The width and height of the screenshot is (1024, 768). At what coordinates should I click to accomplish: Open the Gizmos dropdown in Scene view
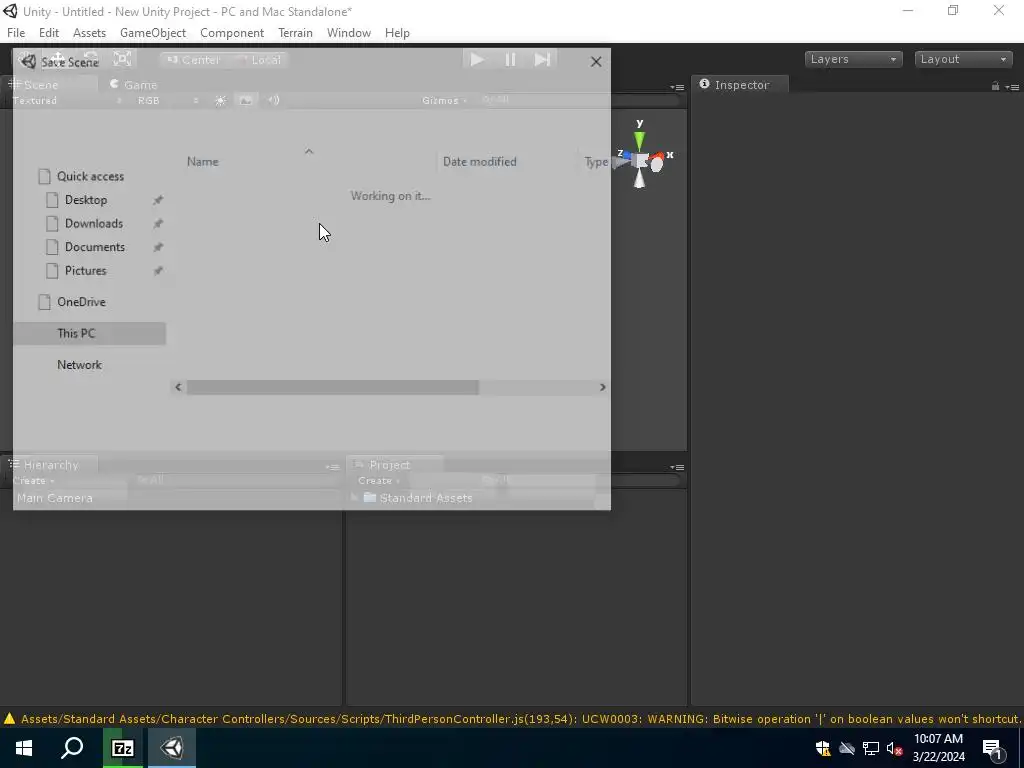click(445, 101)
